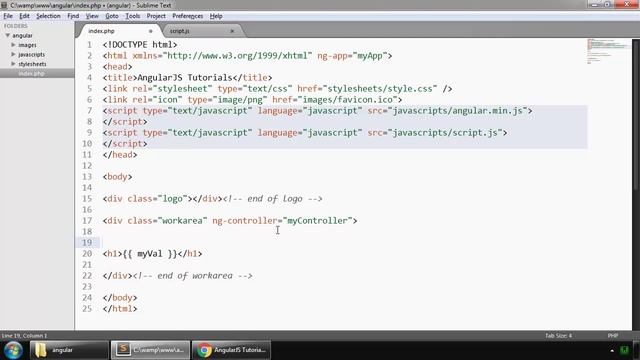
Task: Click the </body> closing tag on line 24
Action: point(120,298)
